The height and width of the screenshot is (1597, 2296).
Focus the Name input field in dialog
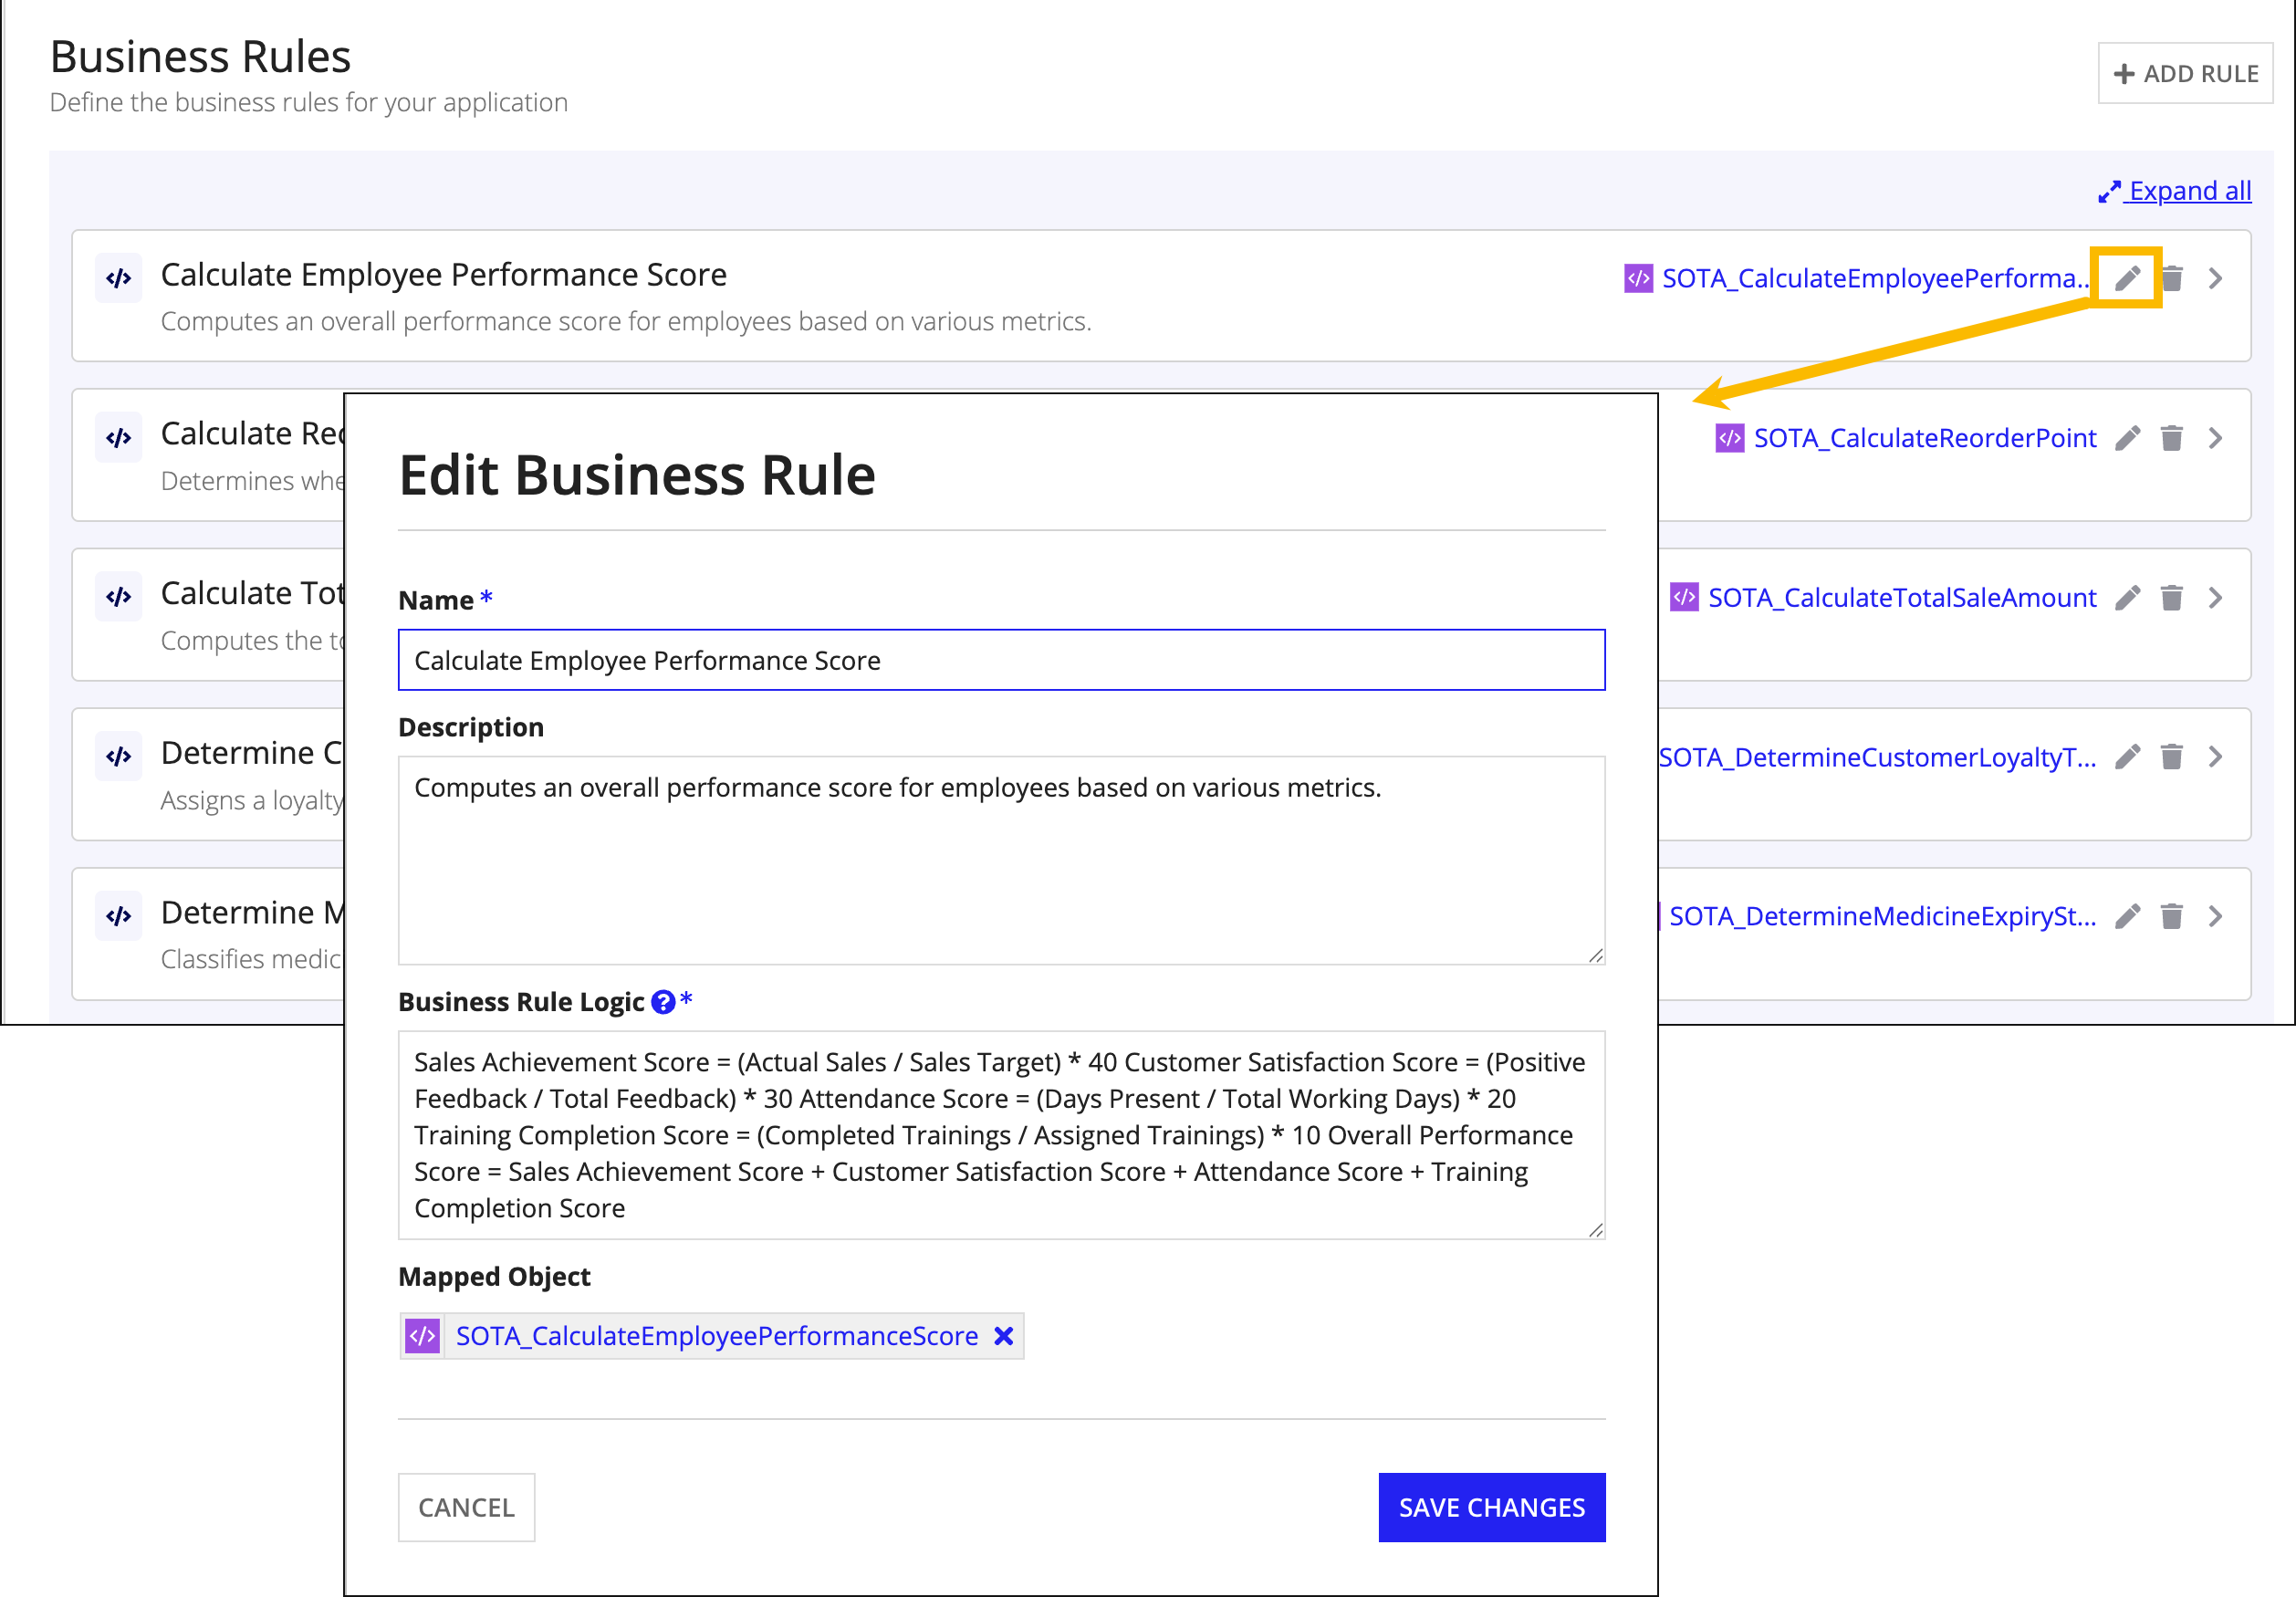tap(1001, 660)
